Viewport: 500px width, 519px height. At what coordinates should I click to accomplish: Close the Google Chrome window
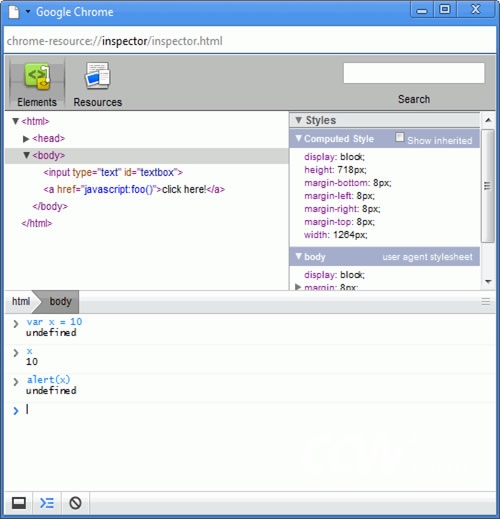pyautogui.click(x=475, y=9)
